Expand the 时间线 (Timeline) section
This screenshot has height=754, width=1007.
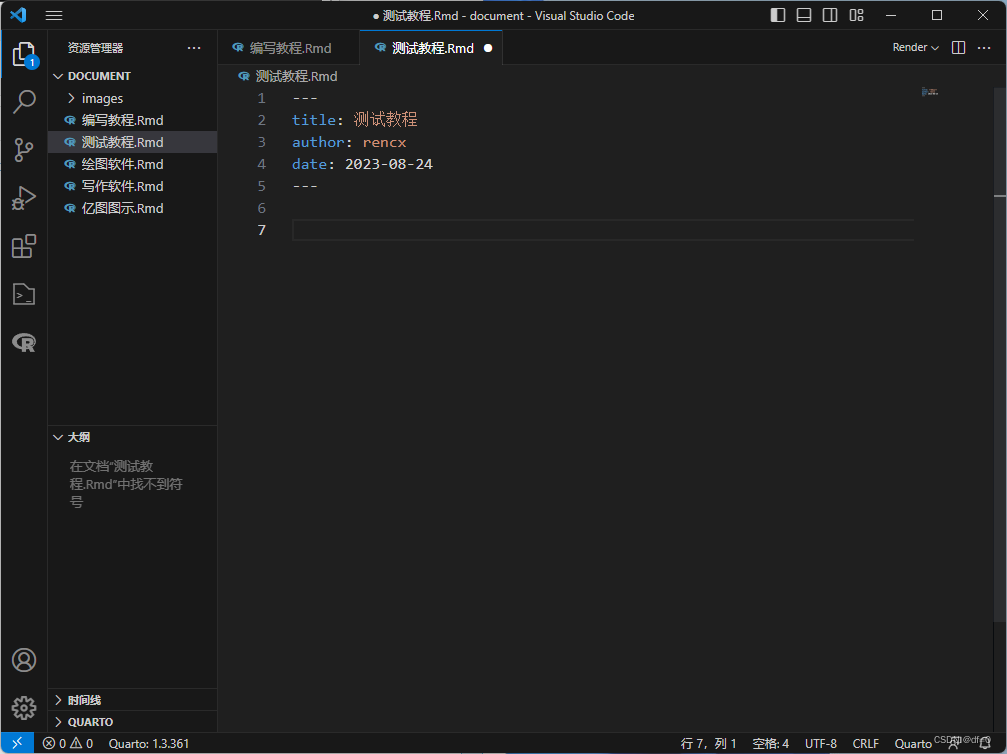coord(83,699)
